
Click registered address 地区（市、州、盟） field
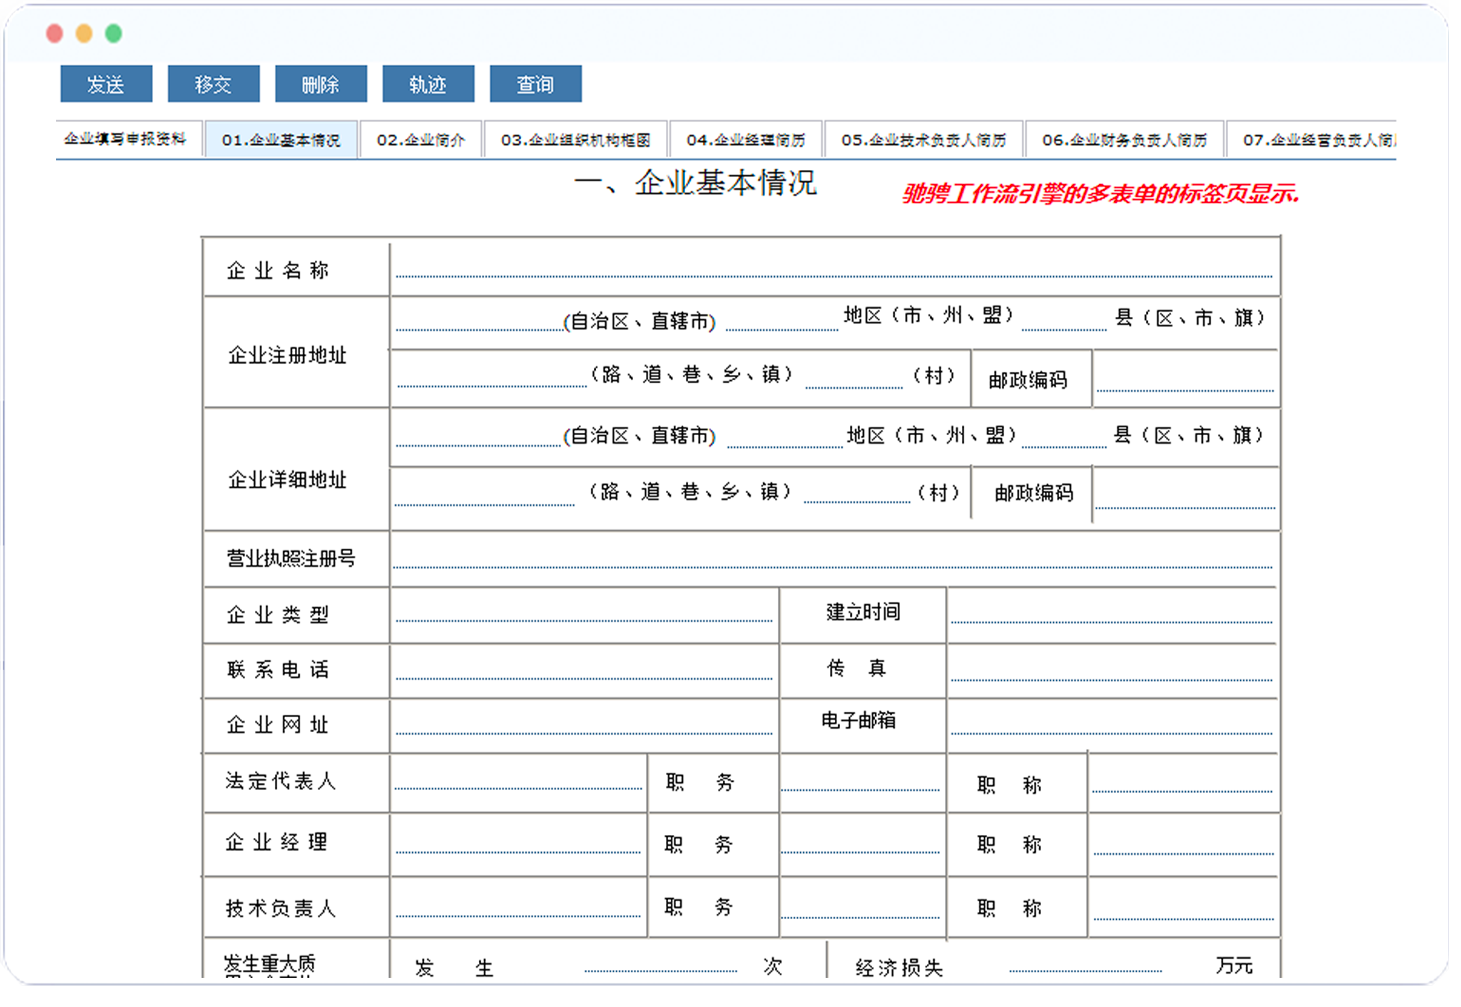[x=782, y=319]
